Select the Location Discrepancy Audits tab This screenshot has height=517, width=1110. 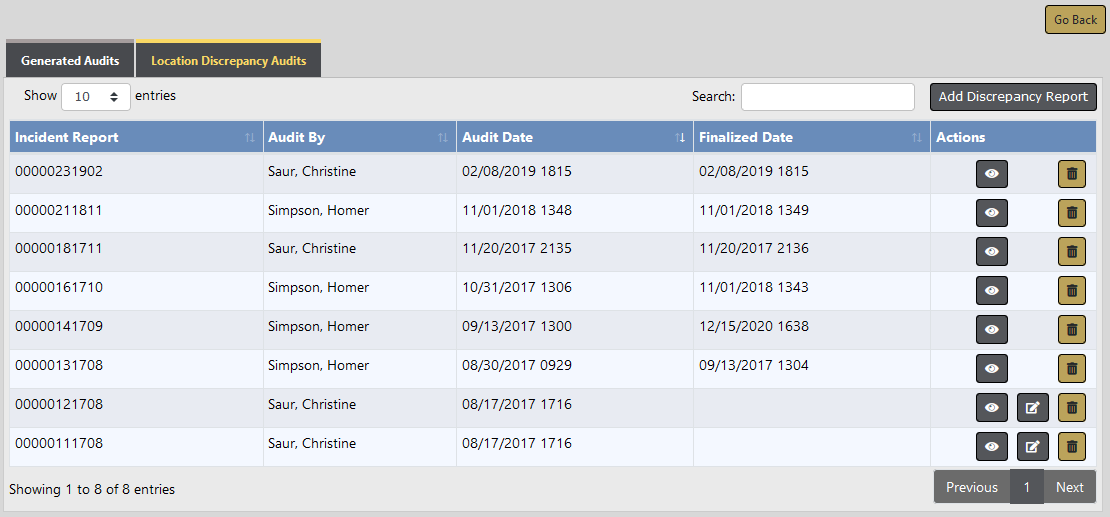pyautogui.click(x=228, y=61)
